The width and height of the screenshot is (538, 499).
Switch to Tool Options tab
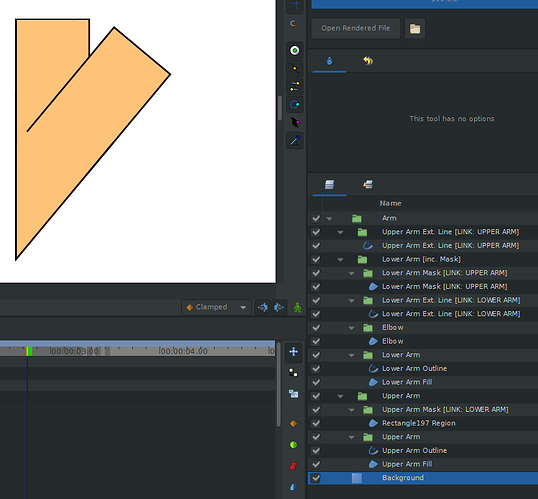pos(329,61)
